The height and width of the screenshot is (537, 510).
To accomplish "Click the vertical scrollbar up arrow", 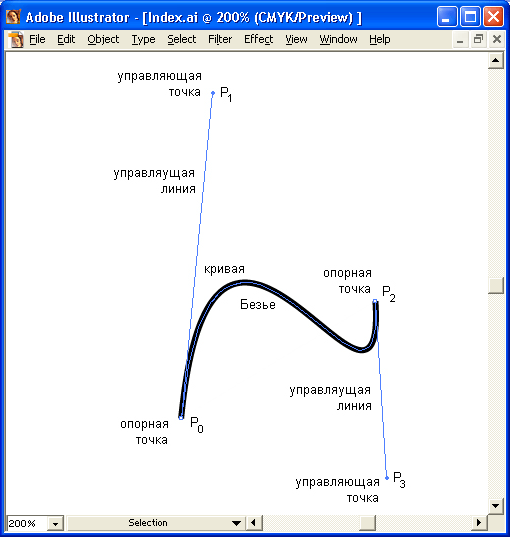I will coord(496,61).
